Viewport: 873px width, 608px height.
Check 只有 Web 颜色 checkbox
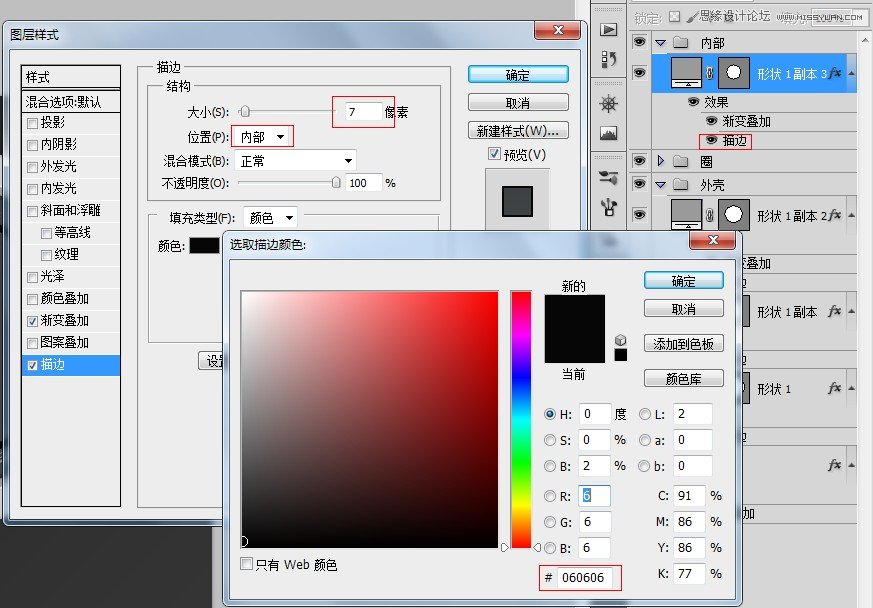[x=246, y=564]
